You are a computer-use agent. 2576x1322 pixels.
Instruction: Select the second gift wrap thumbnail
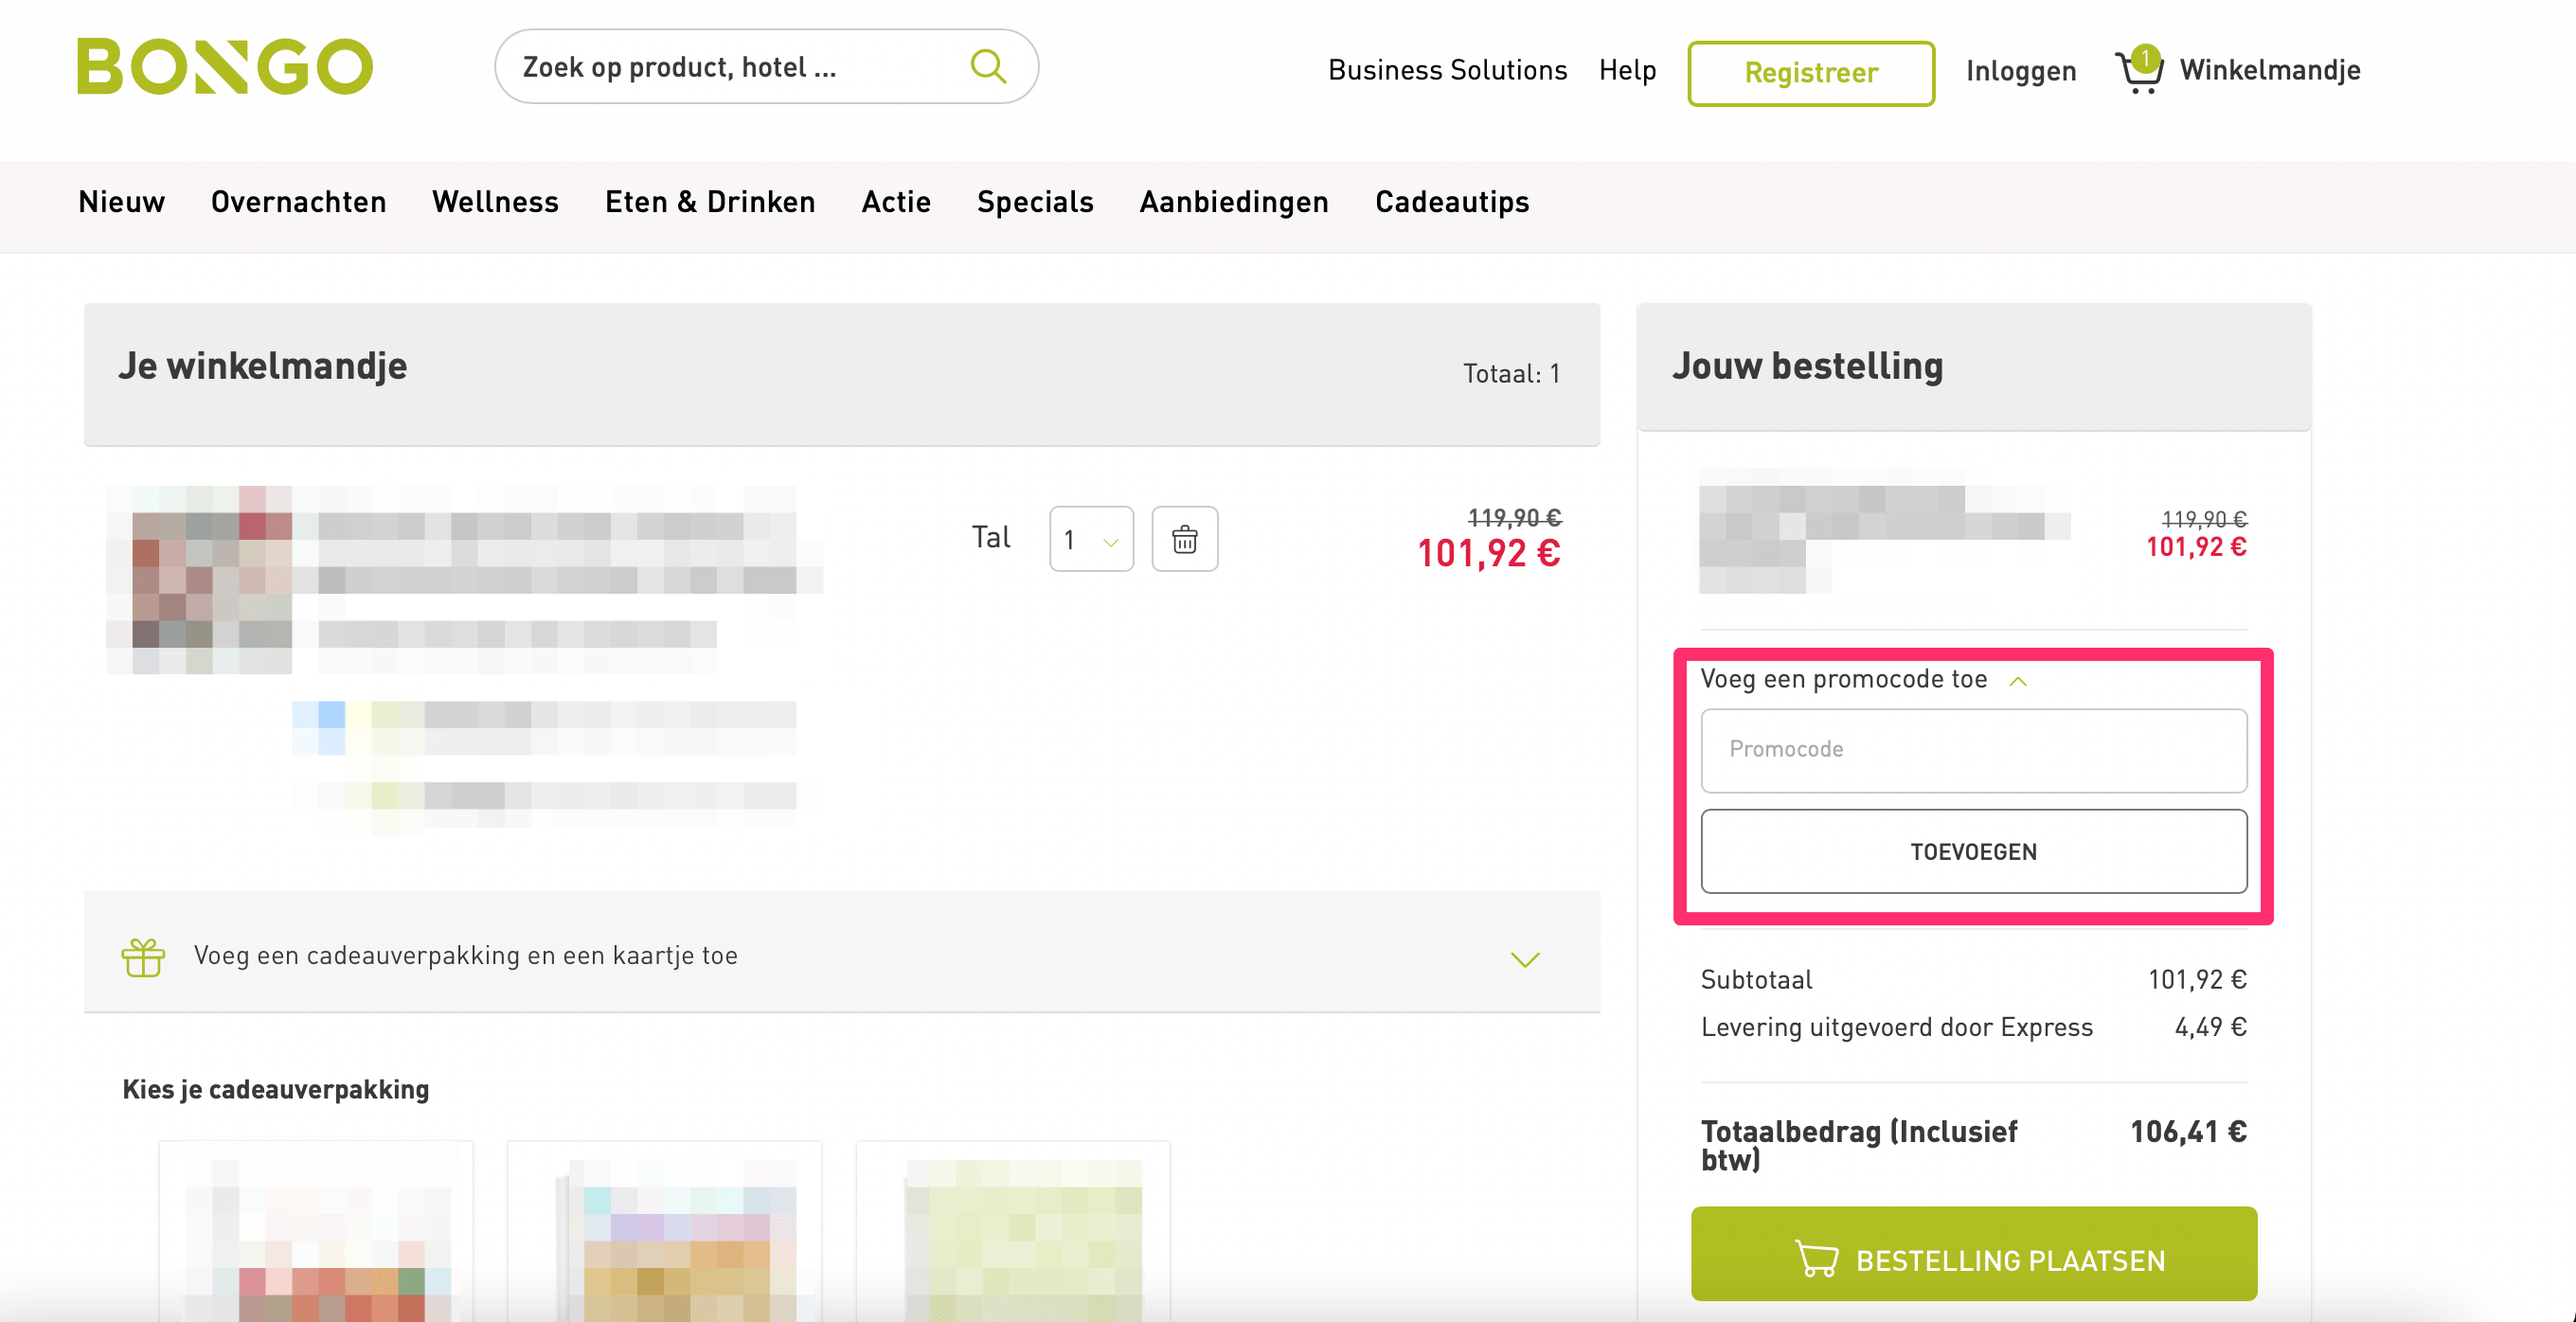[x=664, y=1232]
